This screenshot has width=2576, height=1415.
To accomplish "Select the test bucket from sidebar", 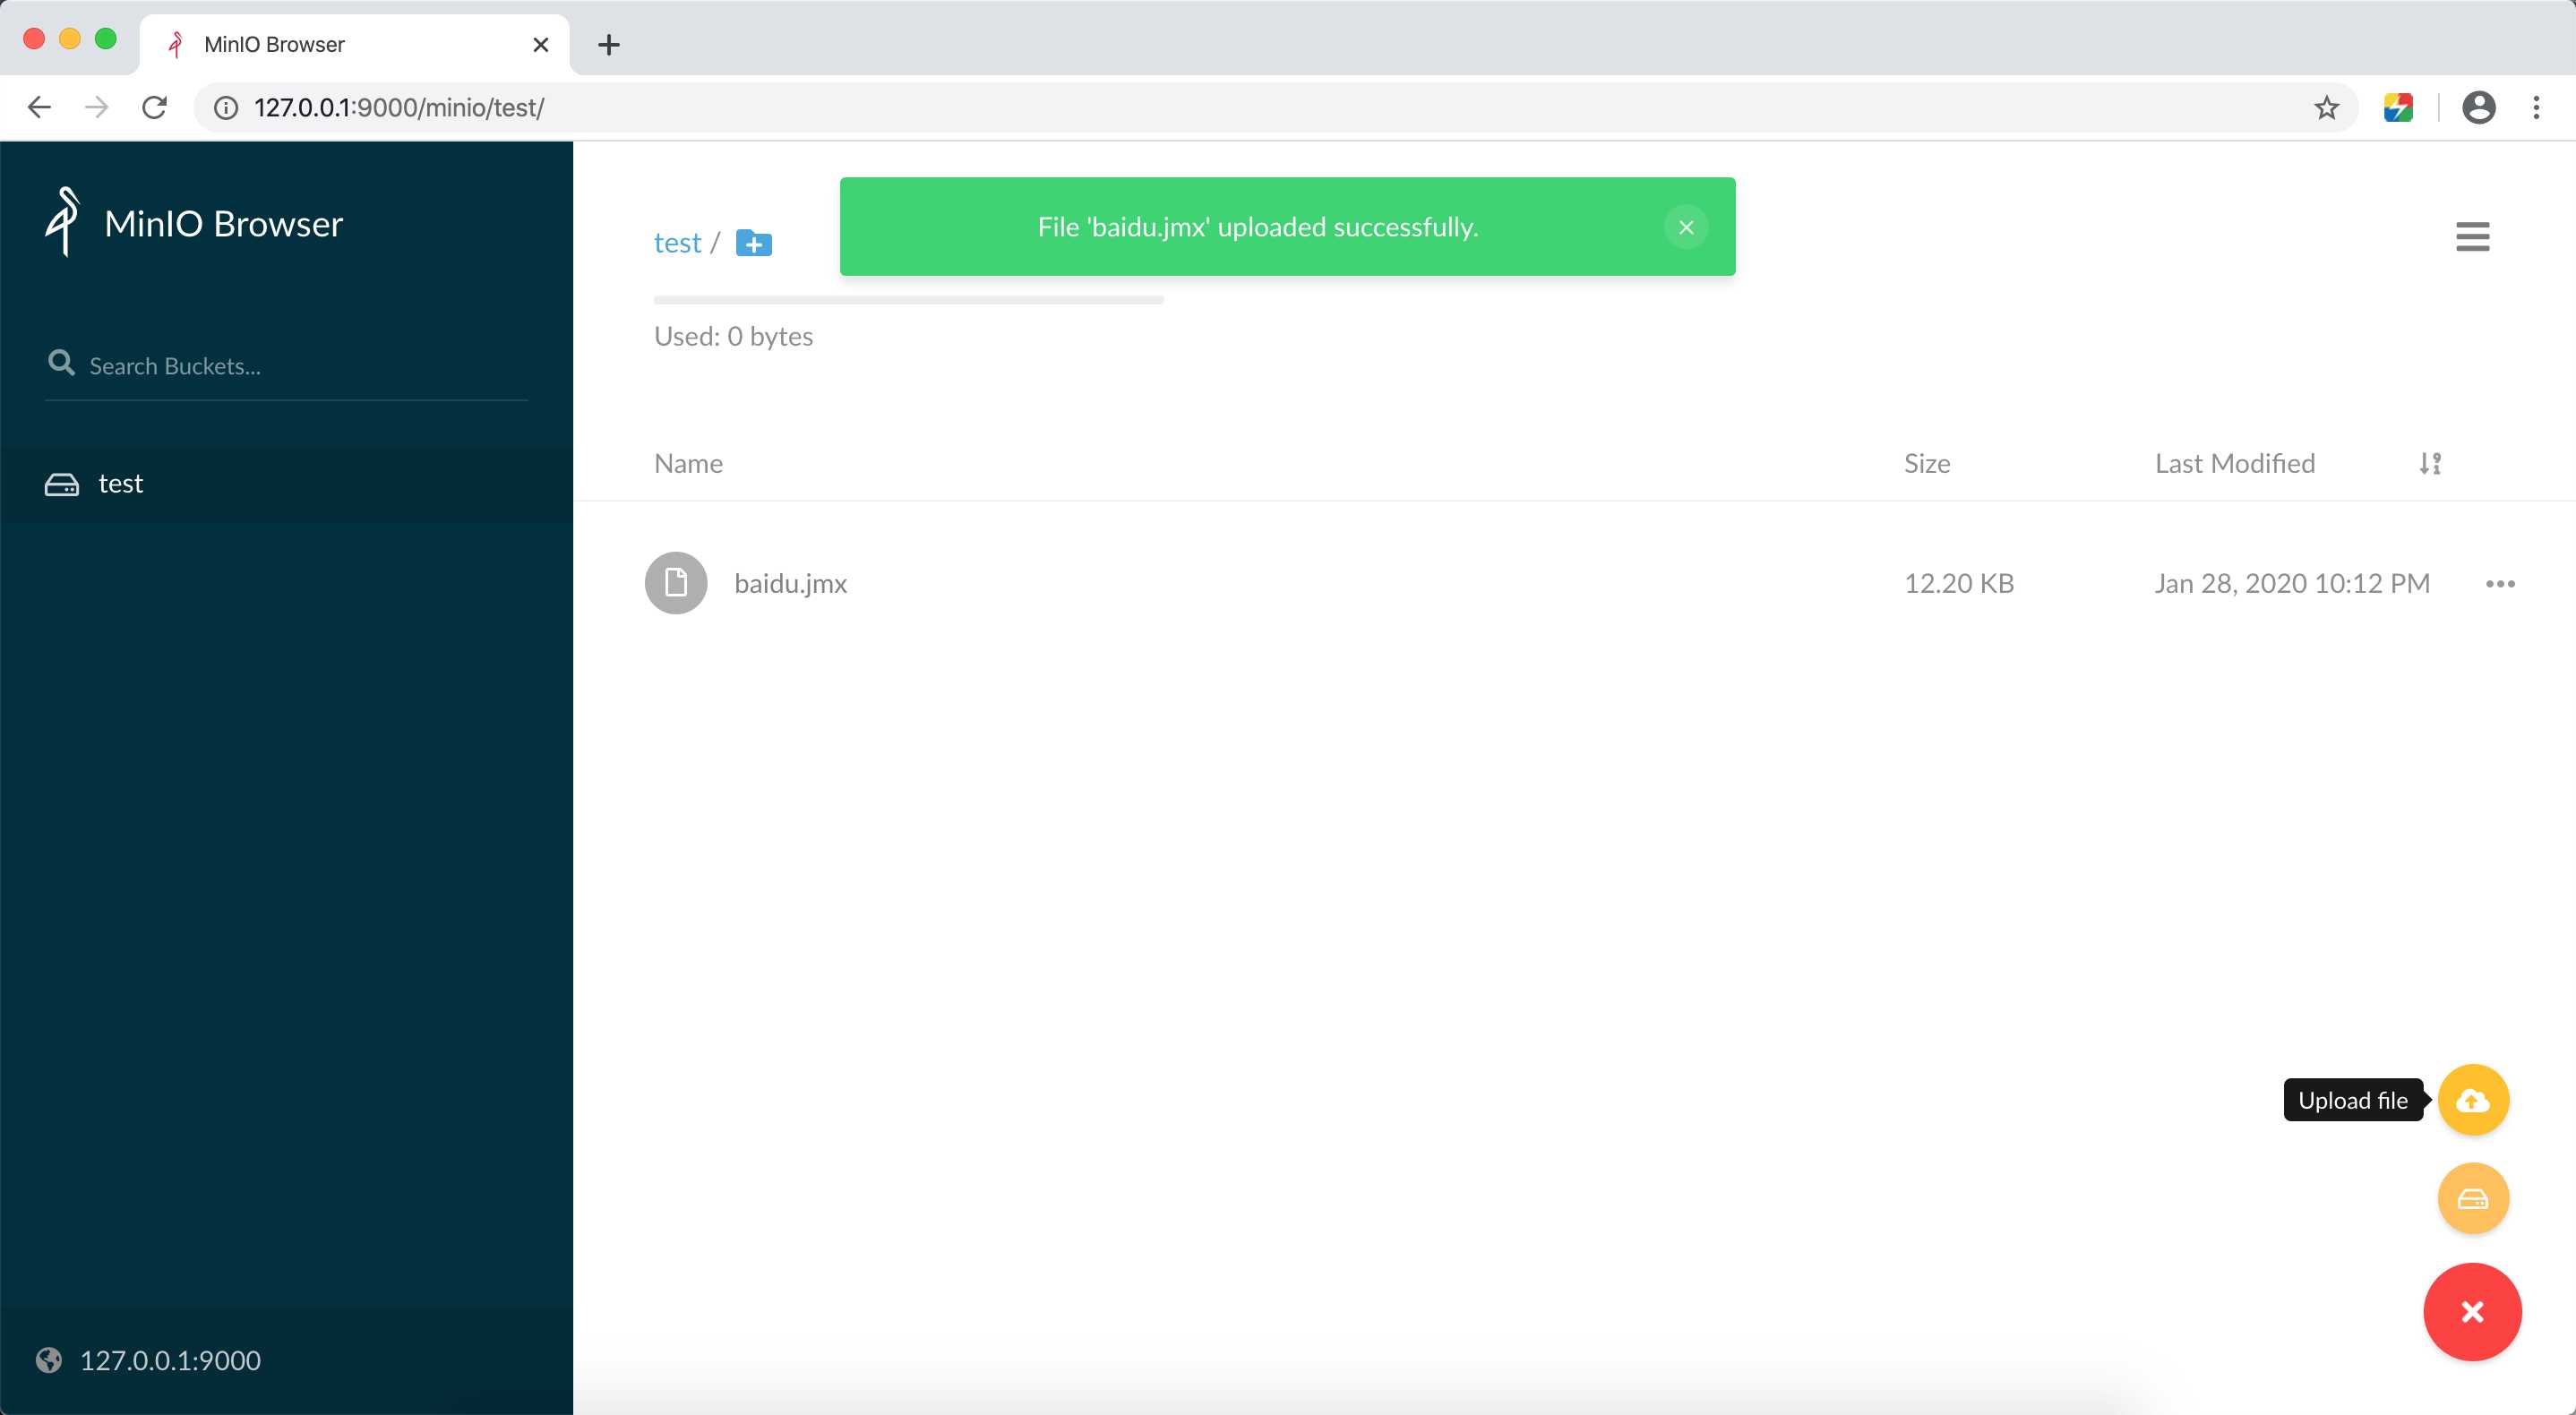I will click(118, 483).
